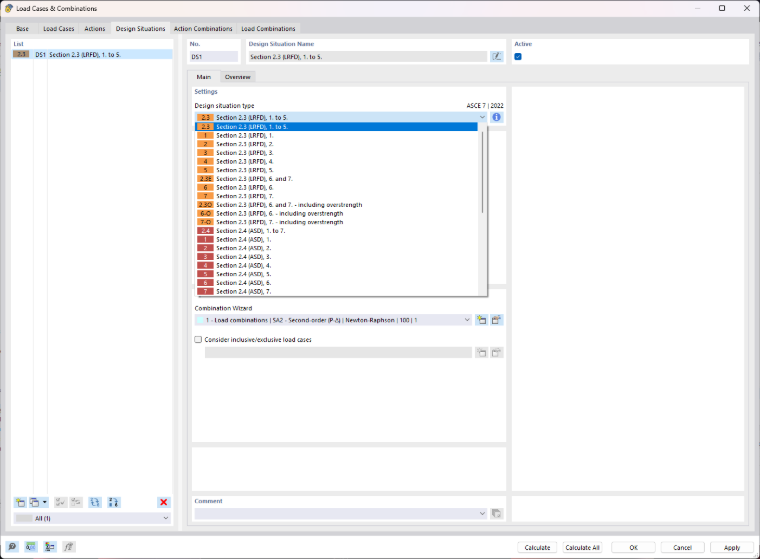Choose LRFD 7. - including overstrength option
This screenshot has height=559, width=760.
tap(337, 222)
